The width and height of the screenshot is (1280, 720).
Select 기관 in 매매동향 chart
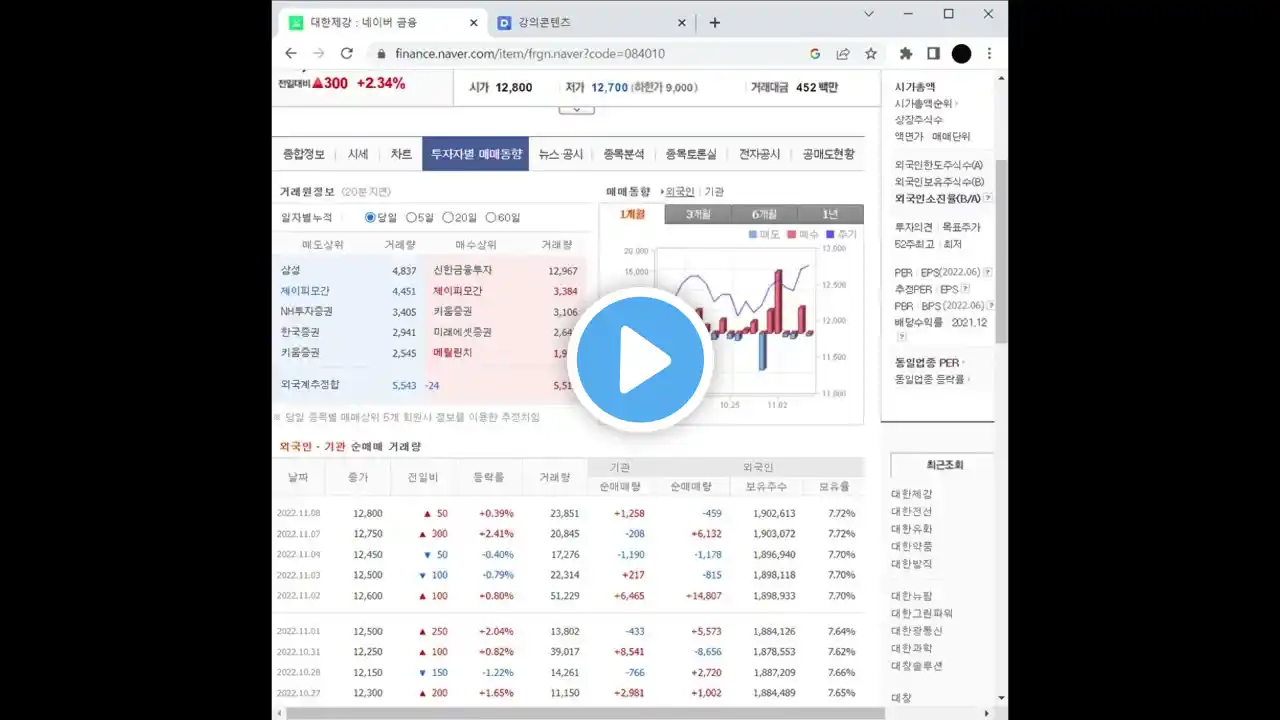coord(714,191)
